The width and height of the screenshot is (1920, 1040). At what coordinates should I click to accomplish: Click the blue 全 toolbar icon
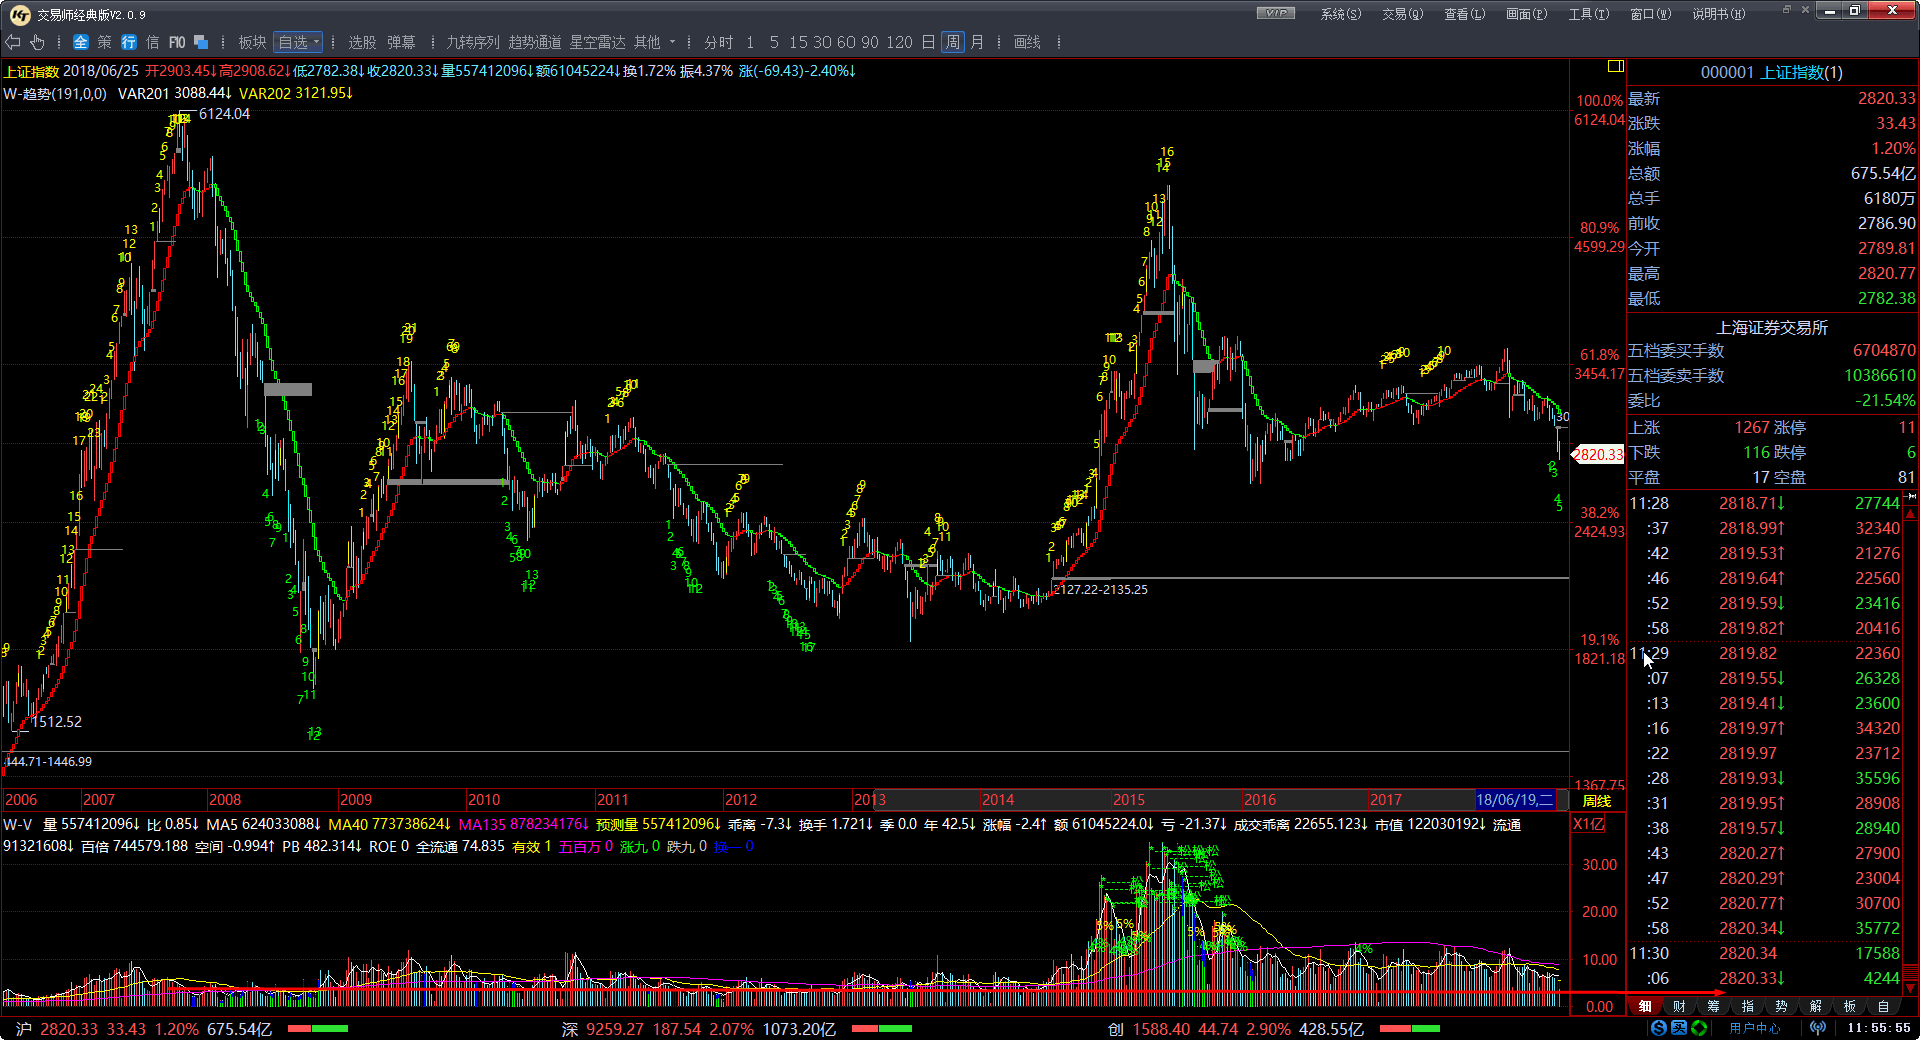(81, 42)
